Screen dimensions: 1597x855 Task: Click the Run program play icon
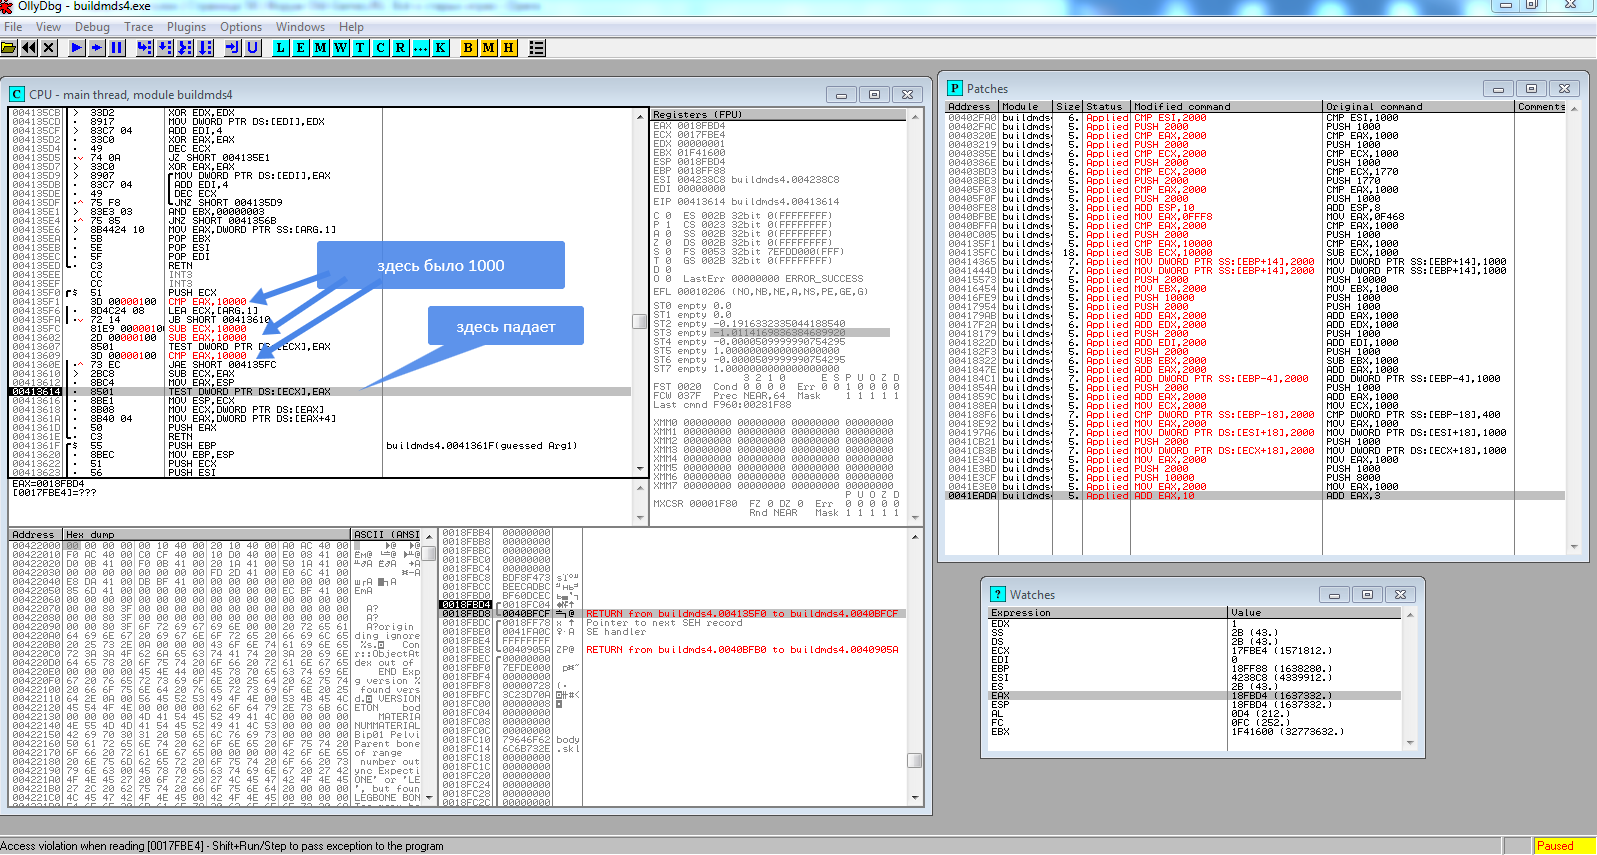pyautogui.click(x=77, y=48)
